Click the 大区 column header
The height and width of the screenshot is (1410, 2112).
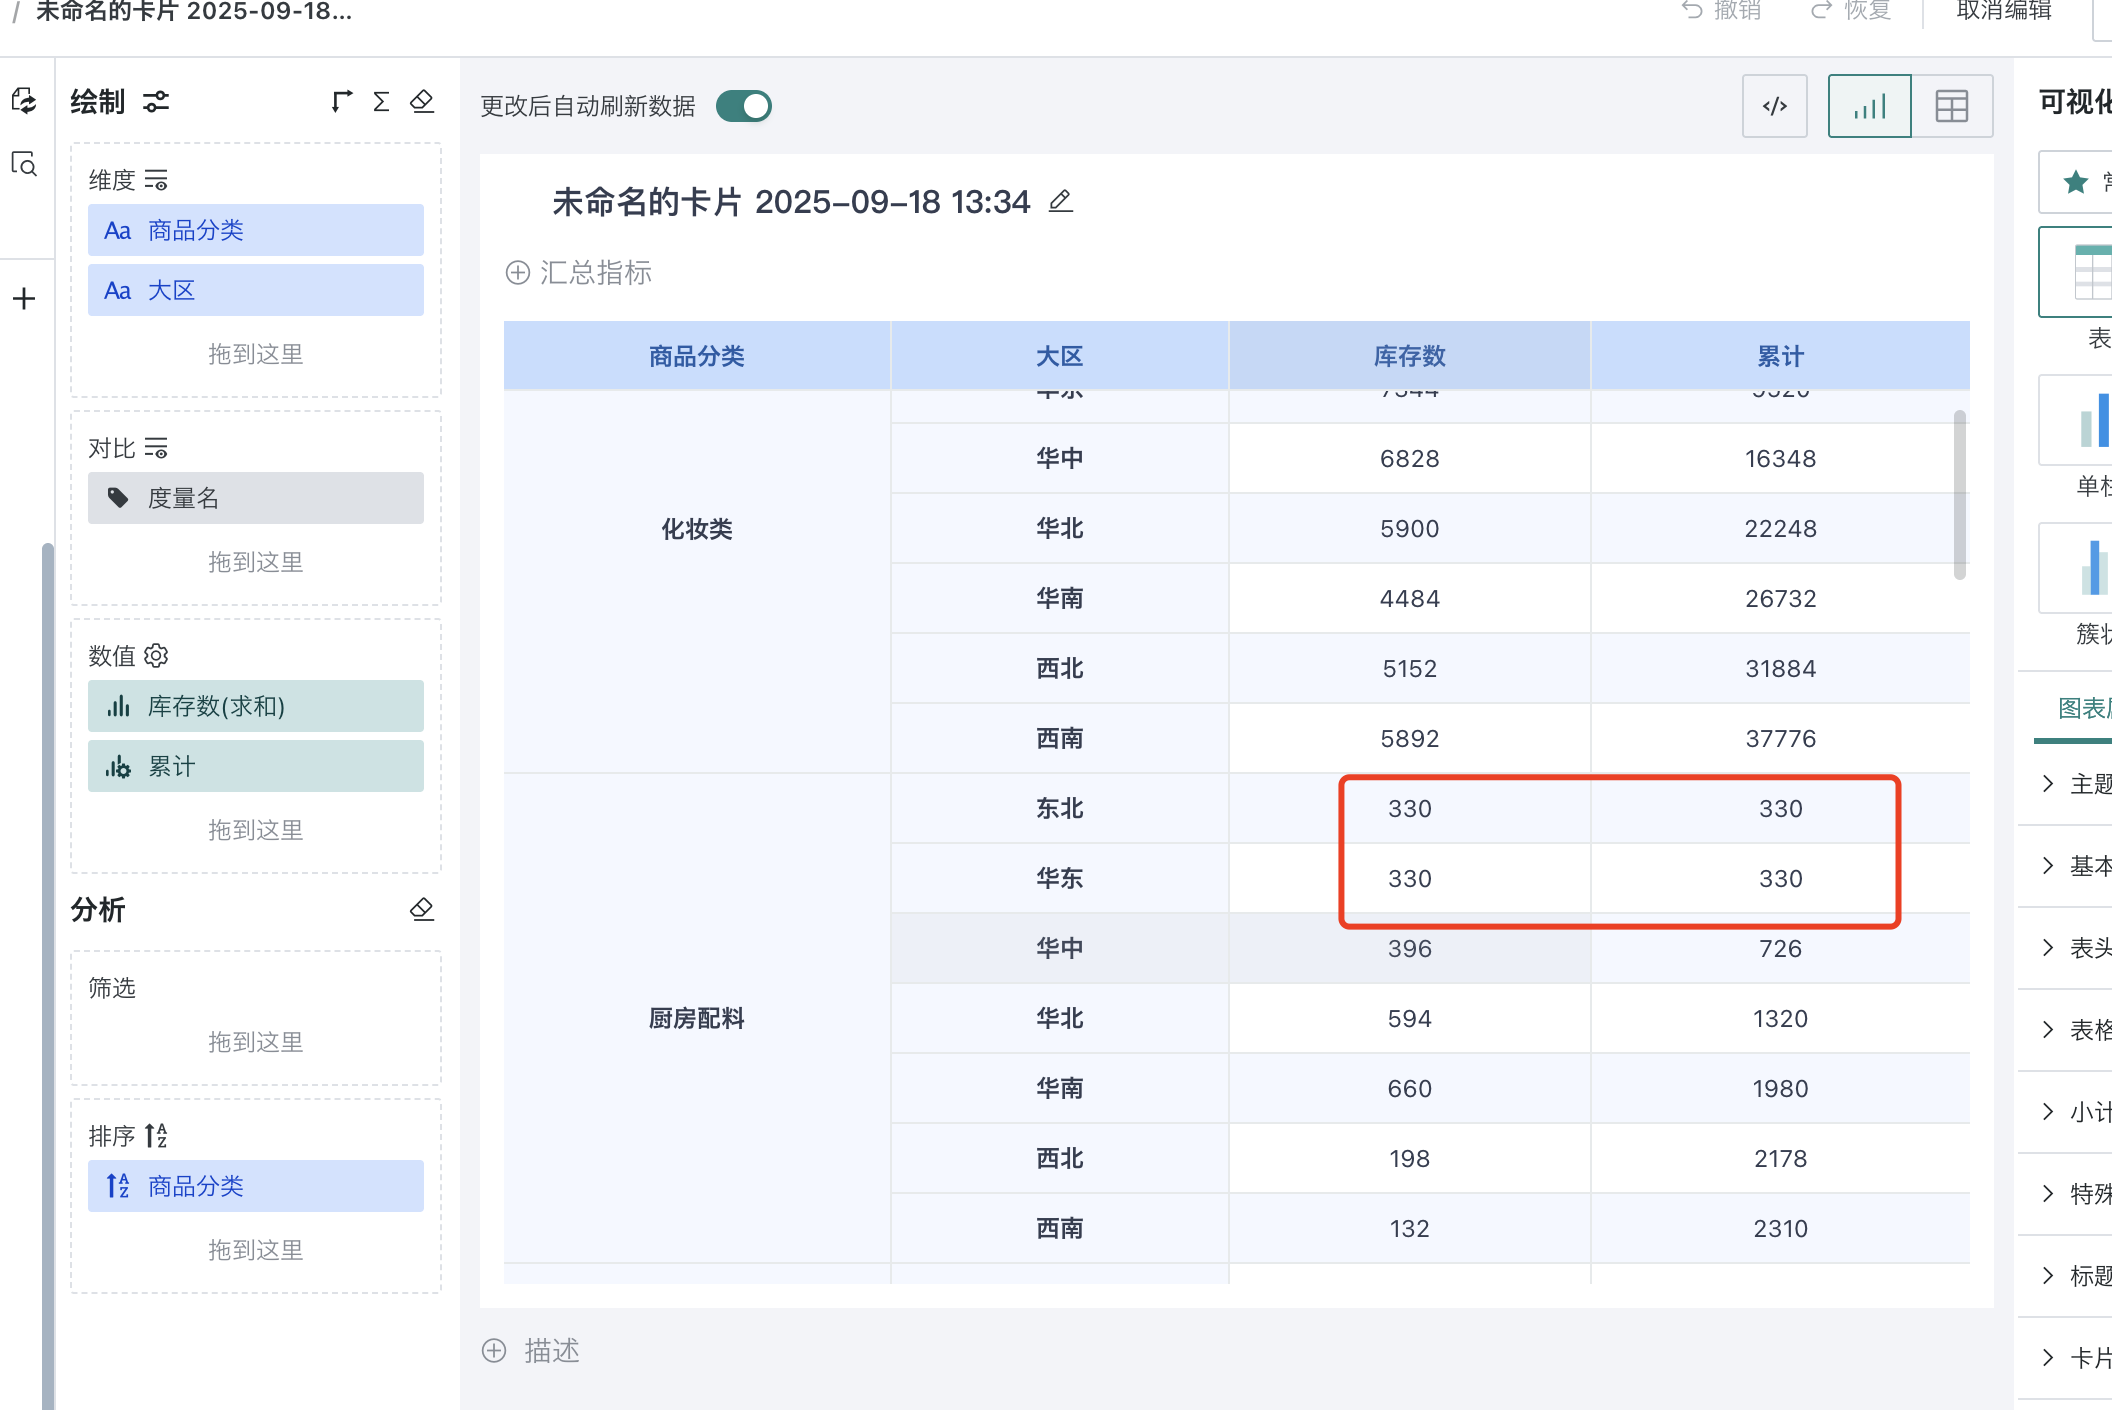click(1060, 356)
